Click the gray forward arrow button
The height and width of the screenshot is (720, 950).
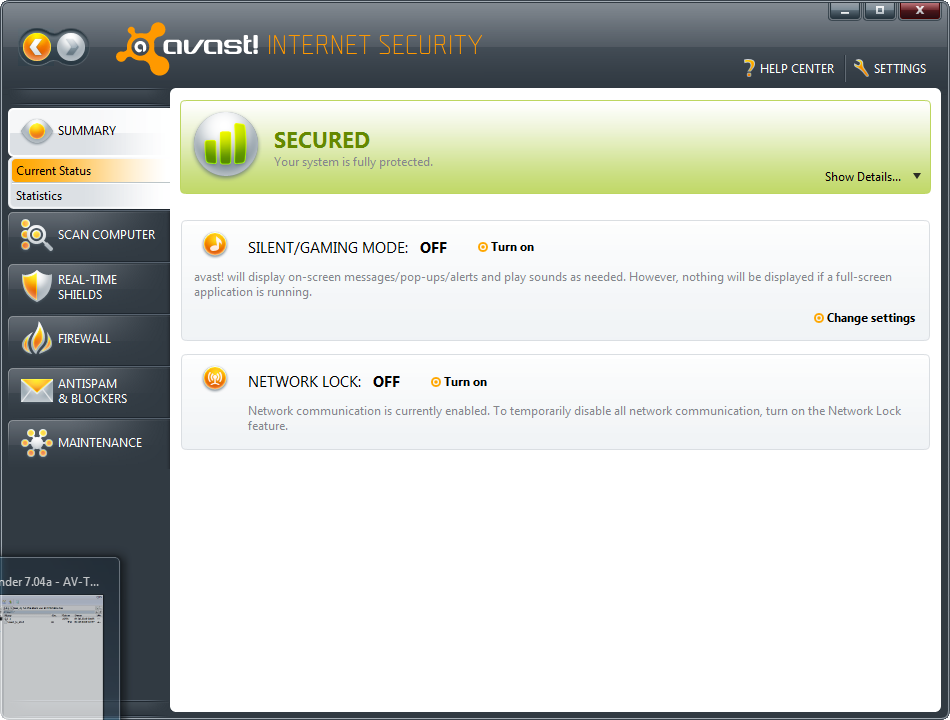71,46
